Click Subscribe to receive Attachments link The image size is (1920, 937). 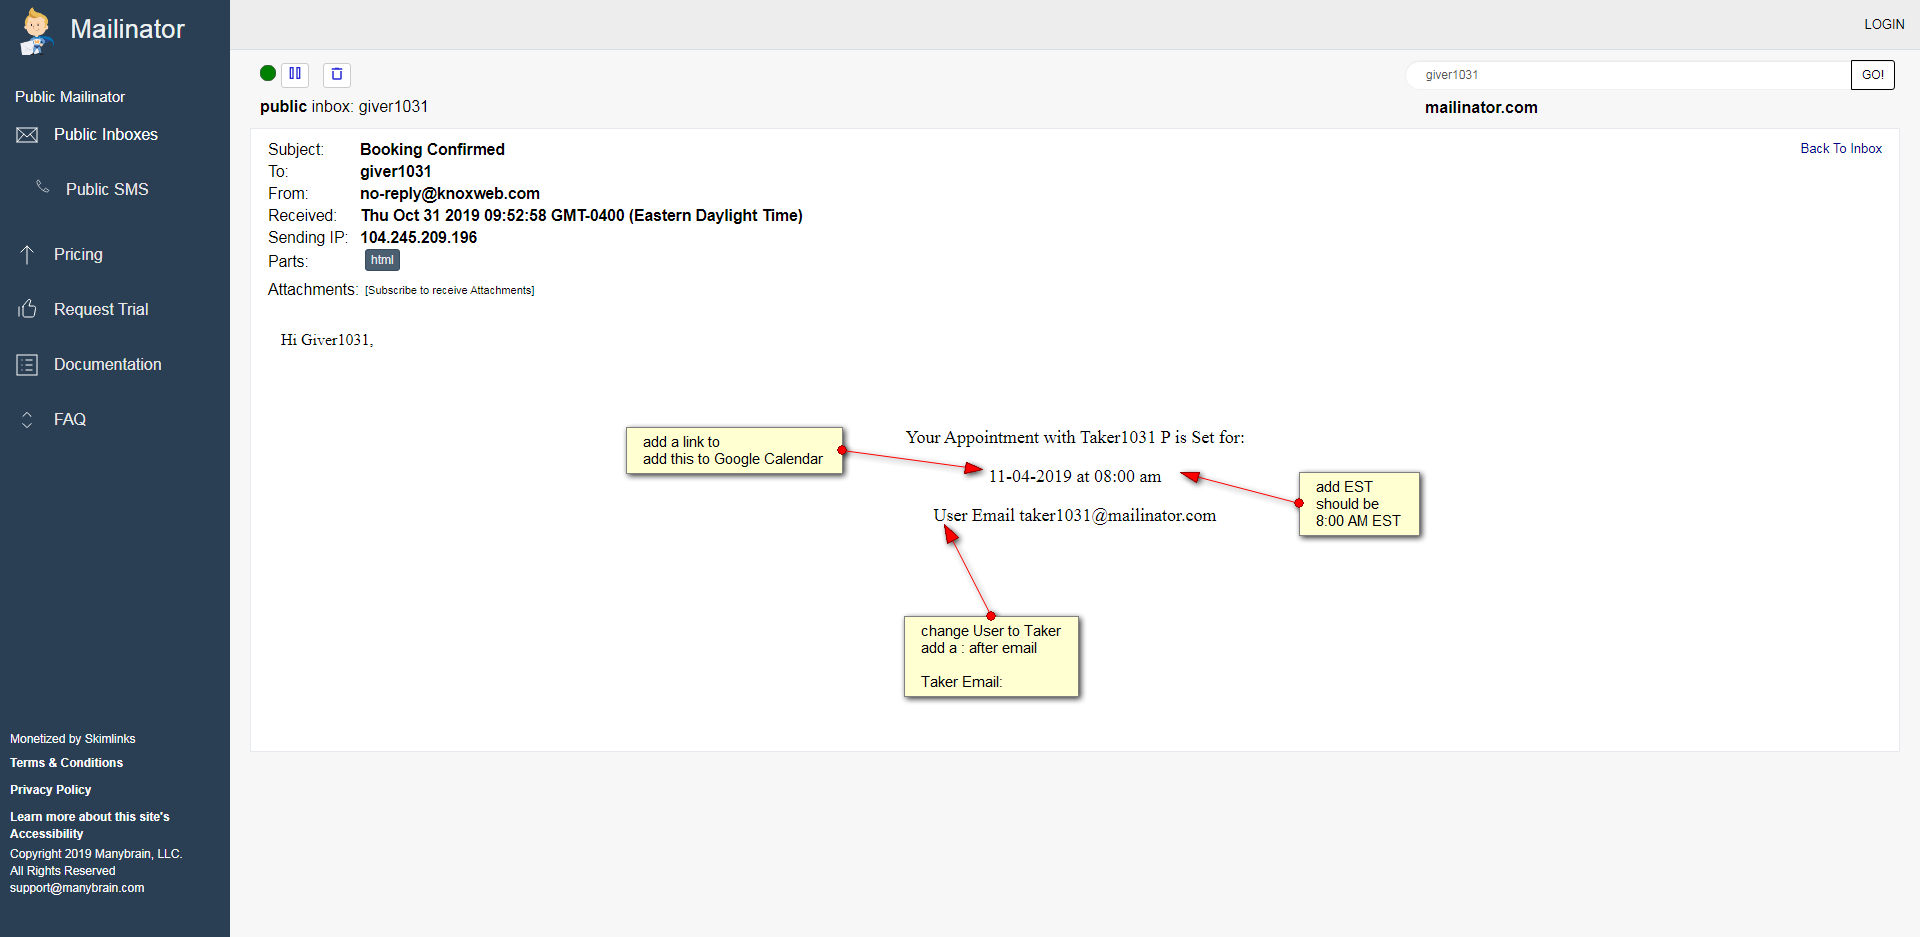coord(450,291)
